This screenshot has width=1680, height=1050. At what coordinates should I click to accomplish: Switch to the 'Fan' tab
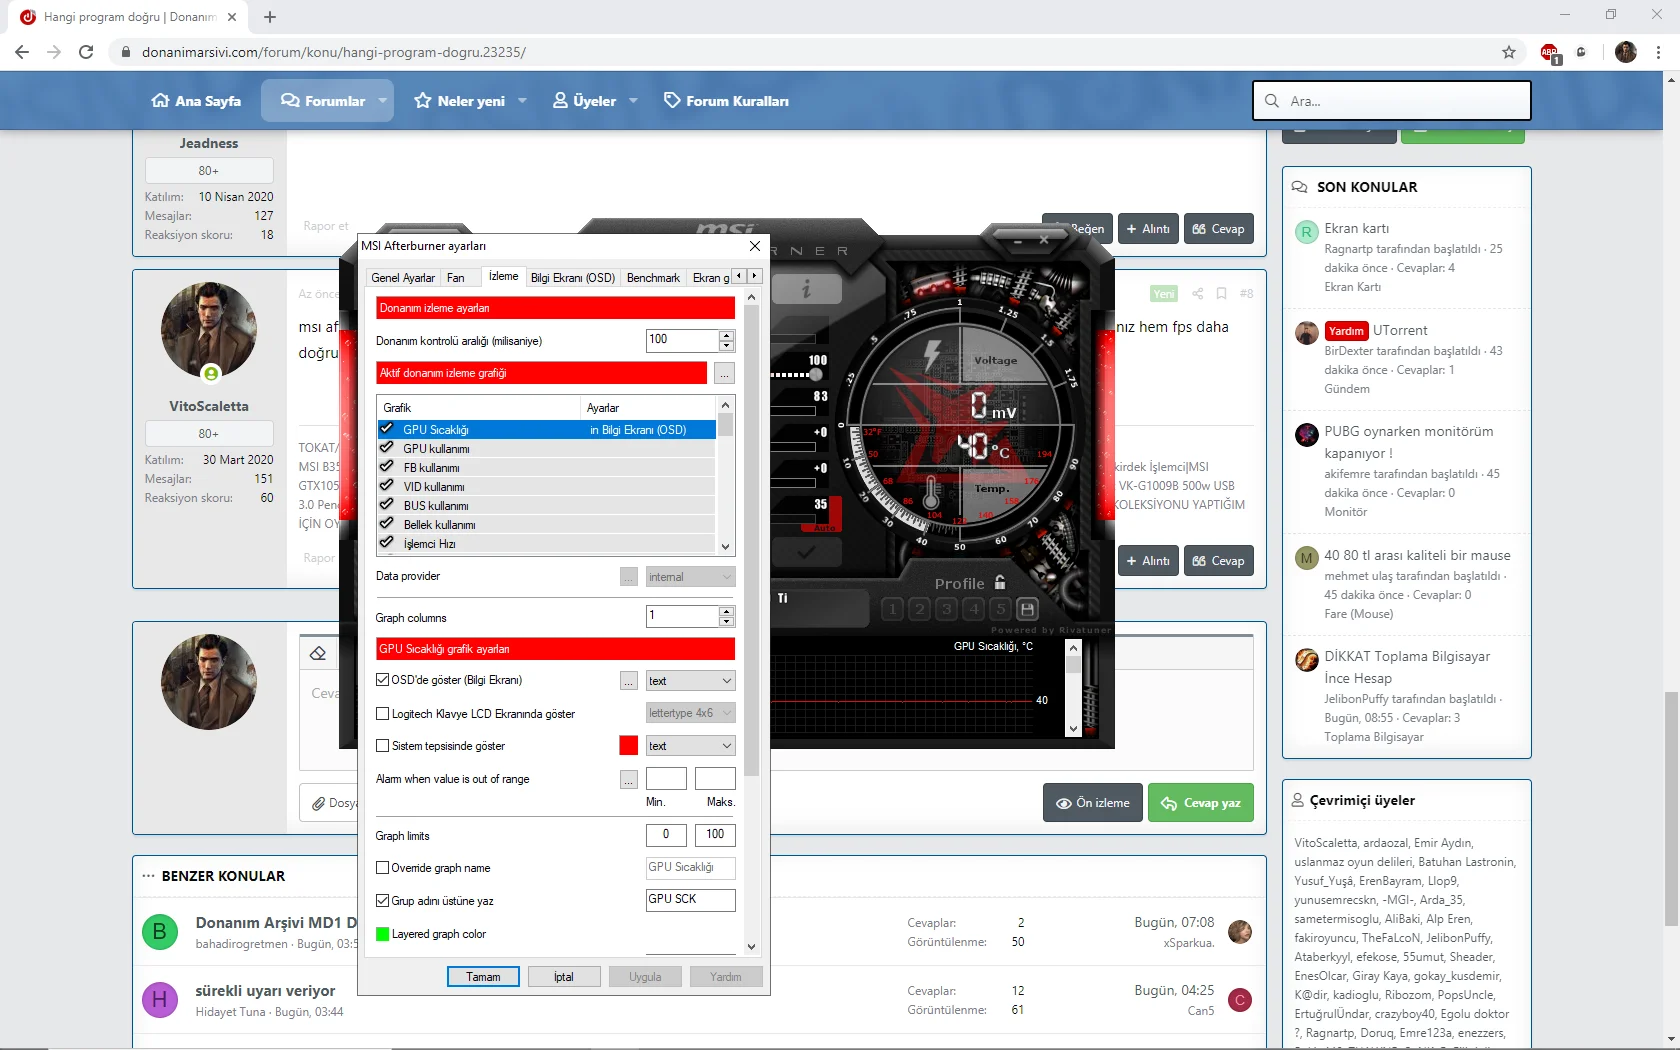456,278
